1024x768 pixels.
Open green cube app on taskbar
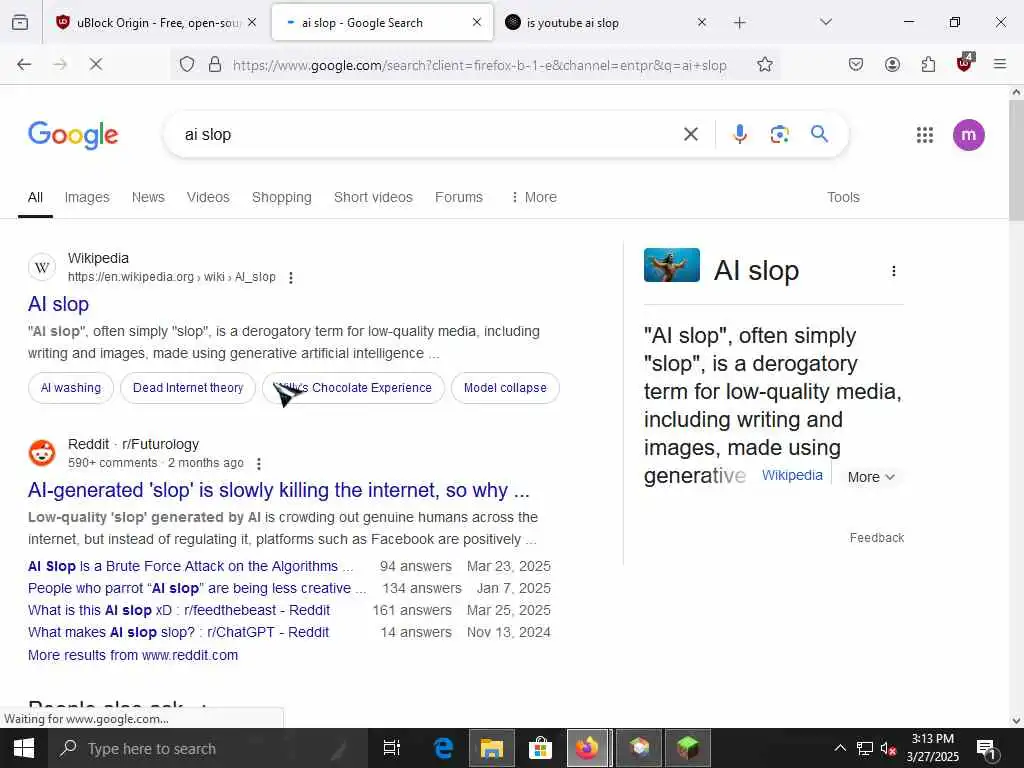688,748
